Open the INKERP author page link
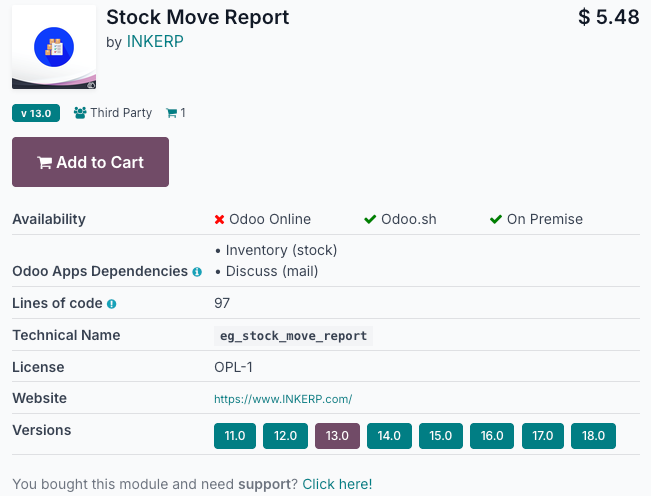This screenshot has height=496, width=651. point(155,42)
